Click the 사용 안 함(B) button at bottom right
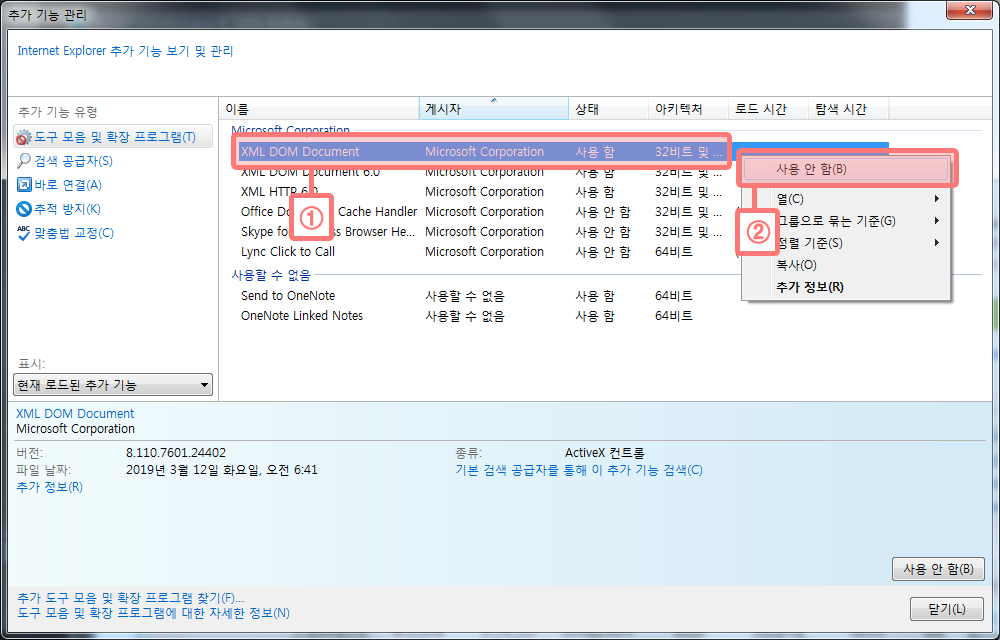 pyautogui.click(x=938, y=569)
